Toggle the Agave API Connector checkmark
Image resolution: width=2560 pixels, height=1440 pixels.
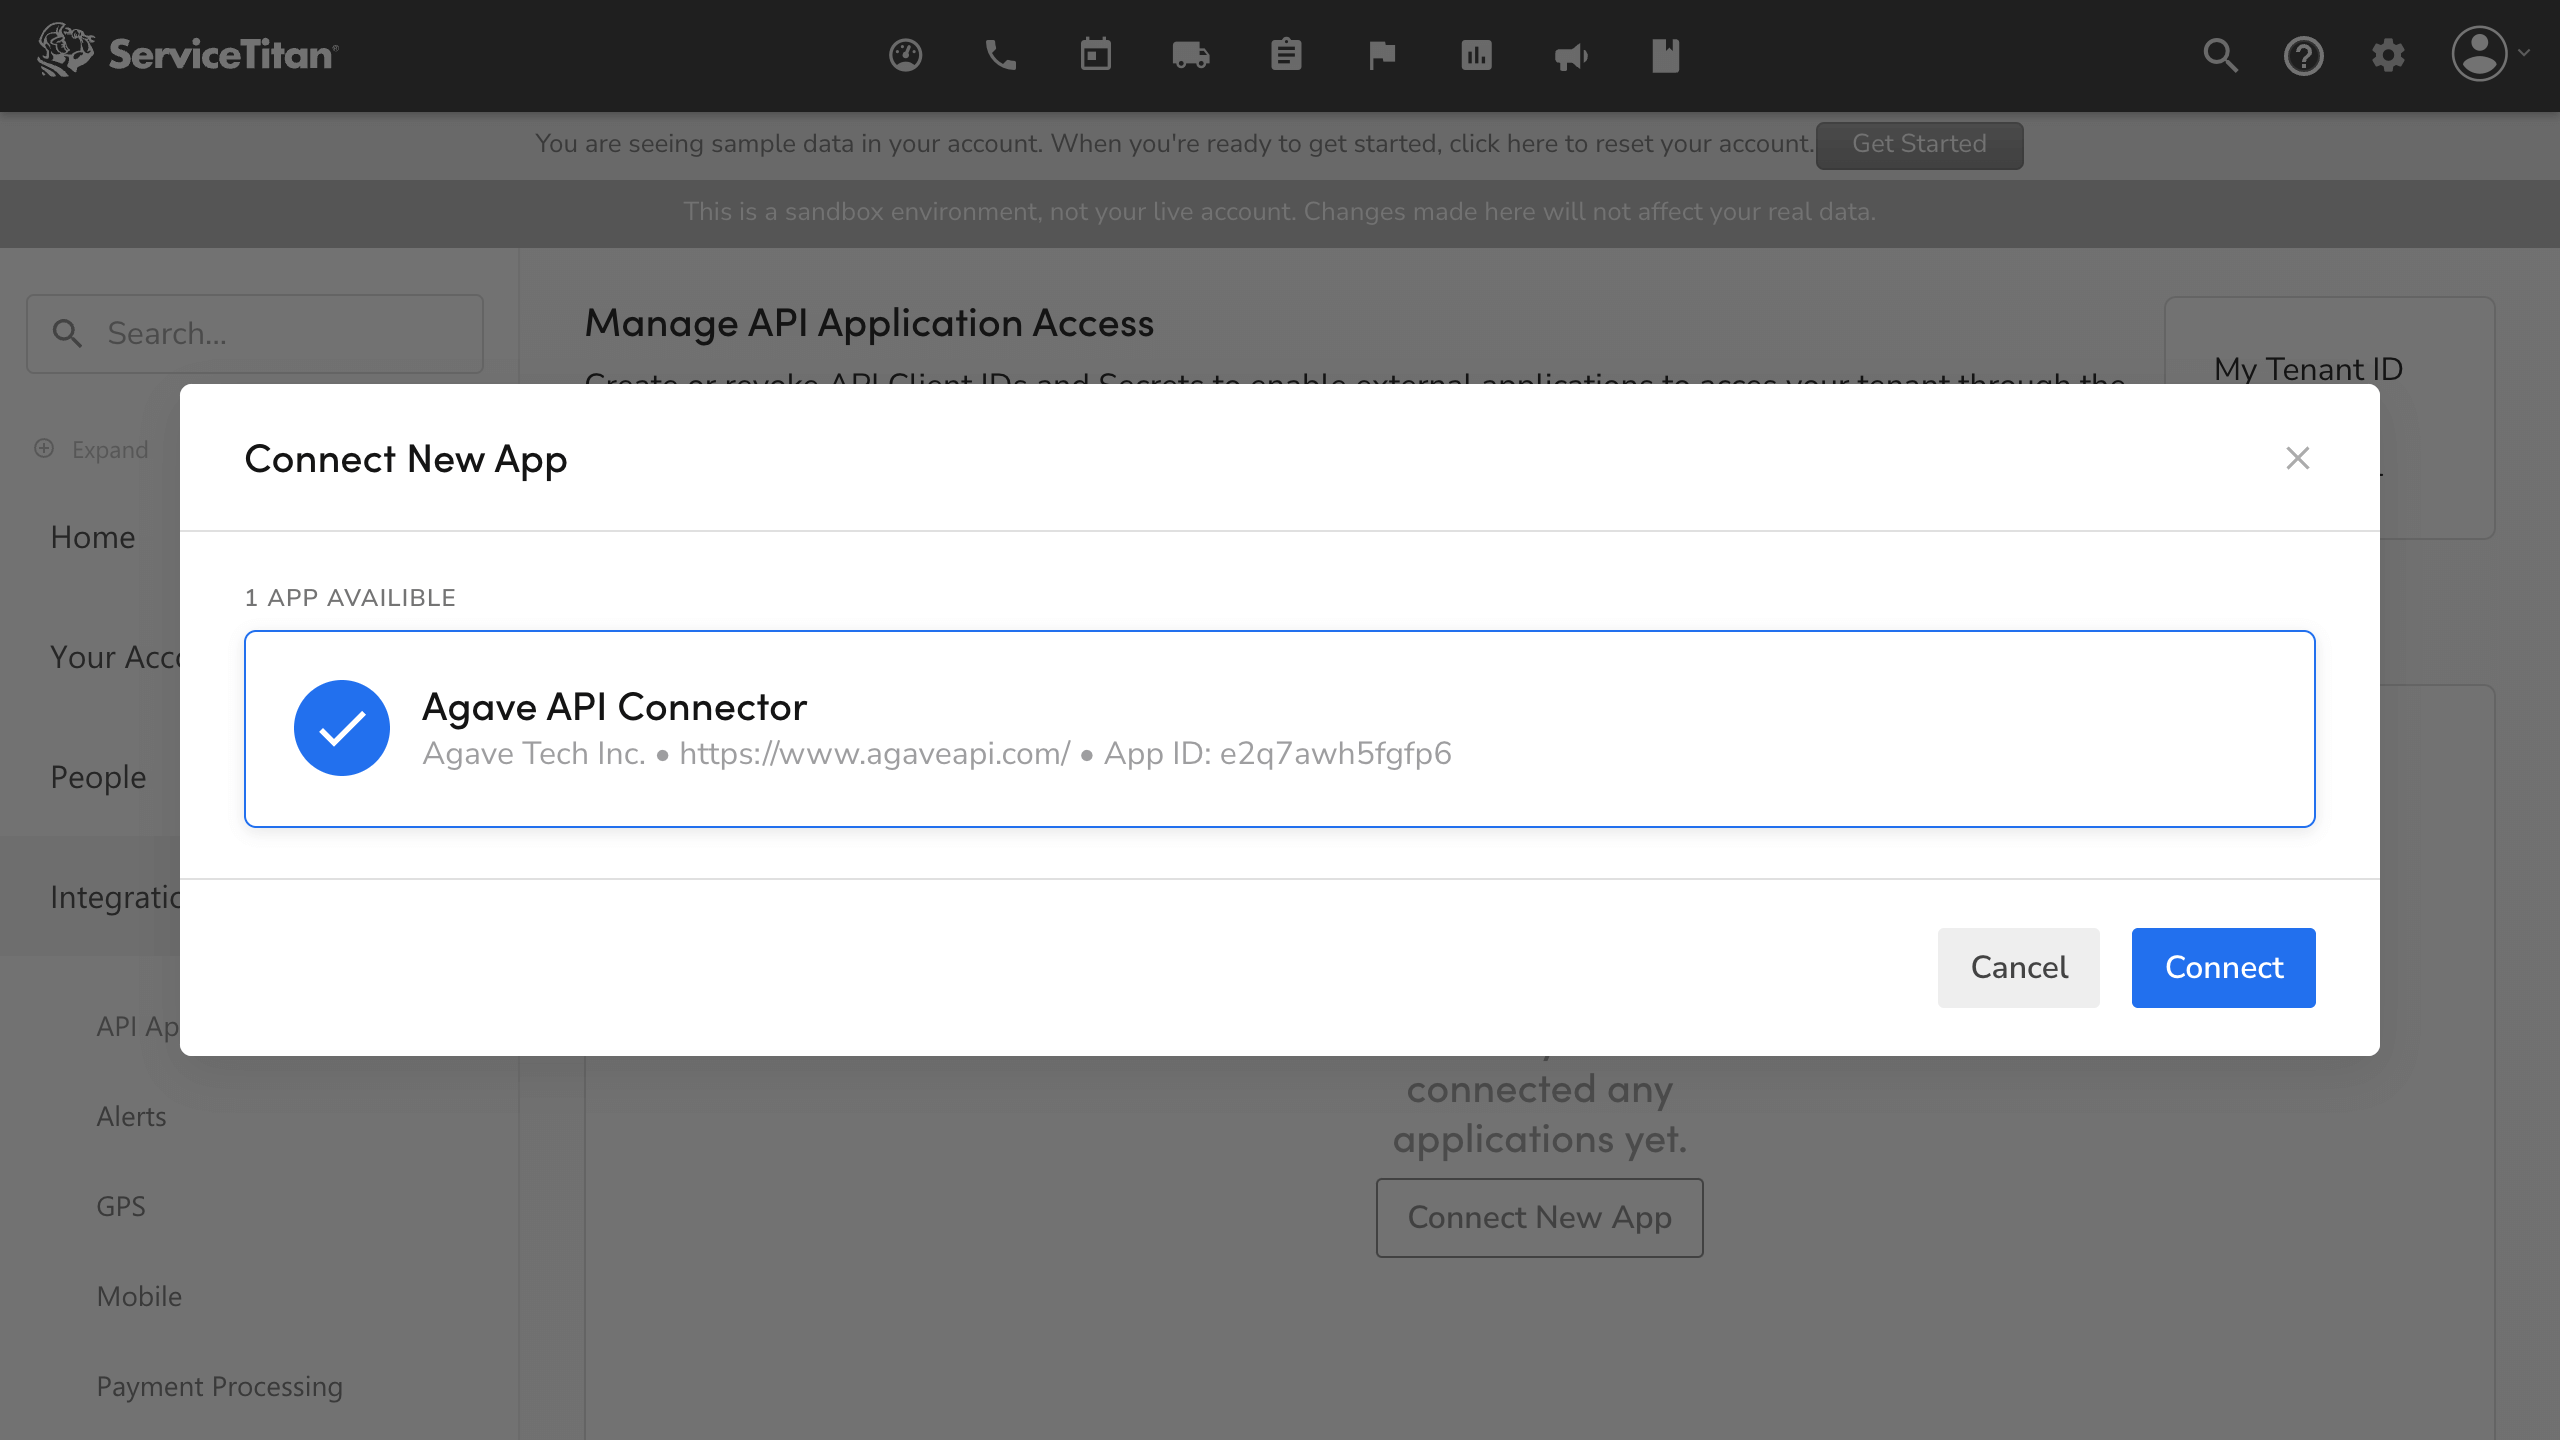click(x=342, y=728)
